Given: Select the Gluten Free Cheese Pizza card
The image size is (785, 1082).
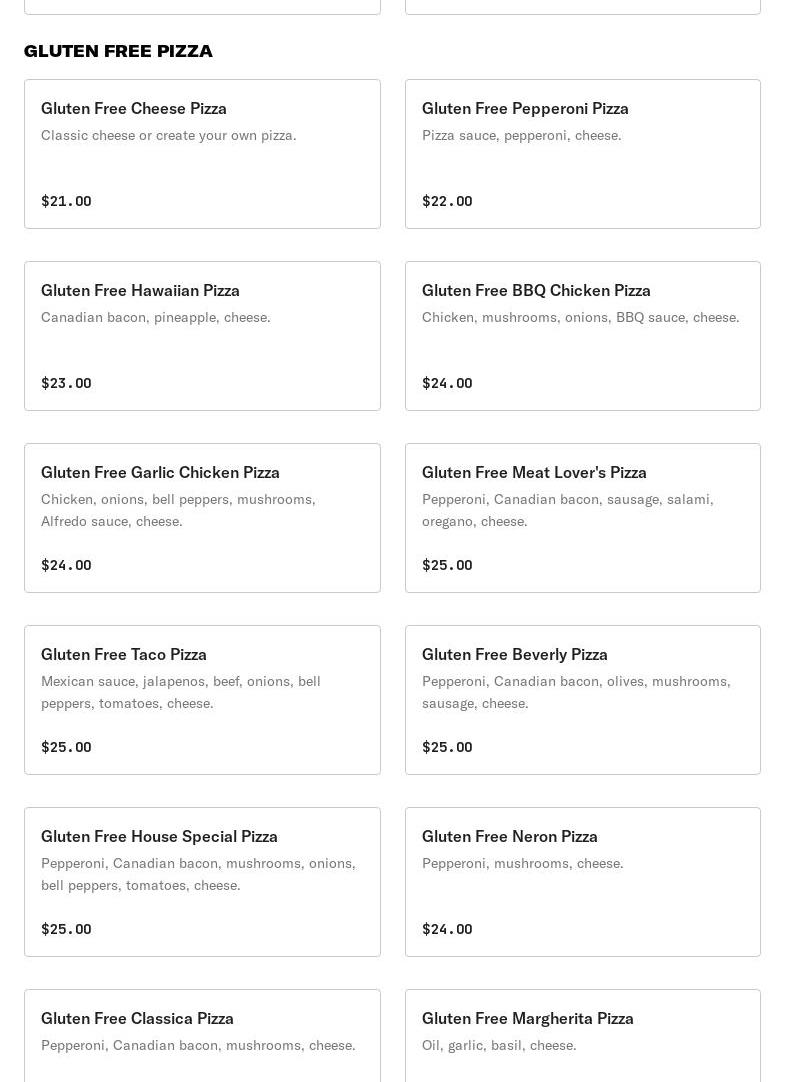Looking at the screenshot, I should click(202, 154).
